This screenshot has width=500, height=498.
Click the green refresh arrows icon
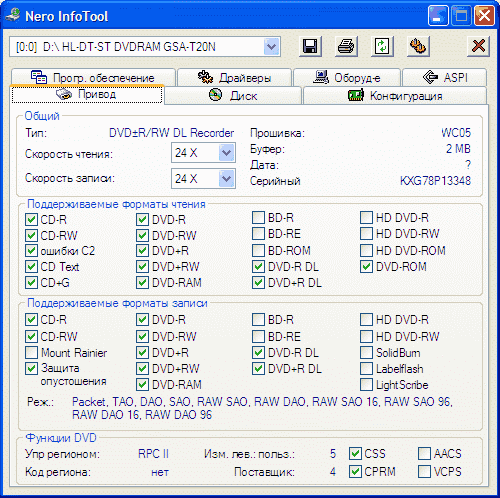point(382,46)
